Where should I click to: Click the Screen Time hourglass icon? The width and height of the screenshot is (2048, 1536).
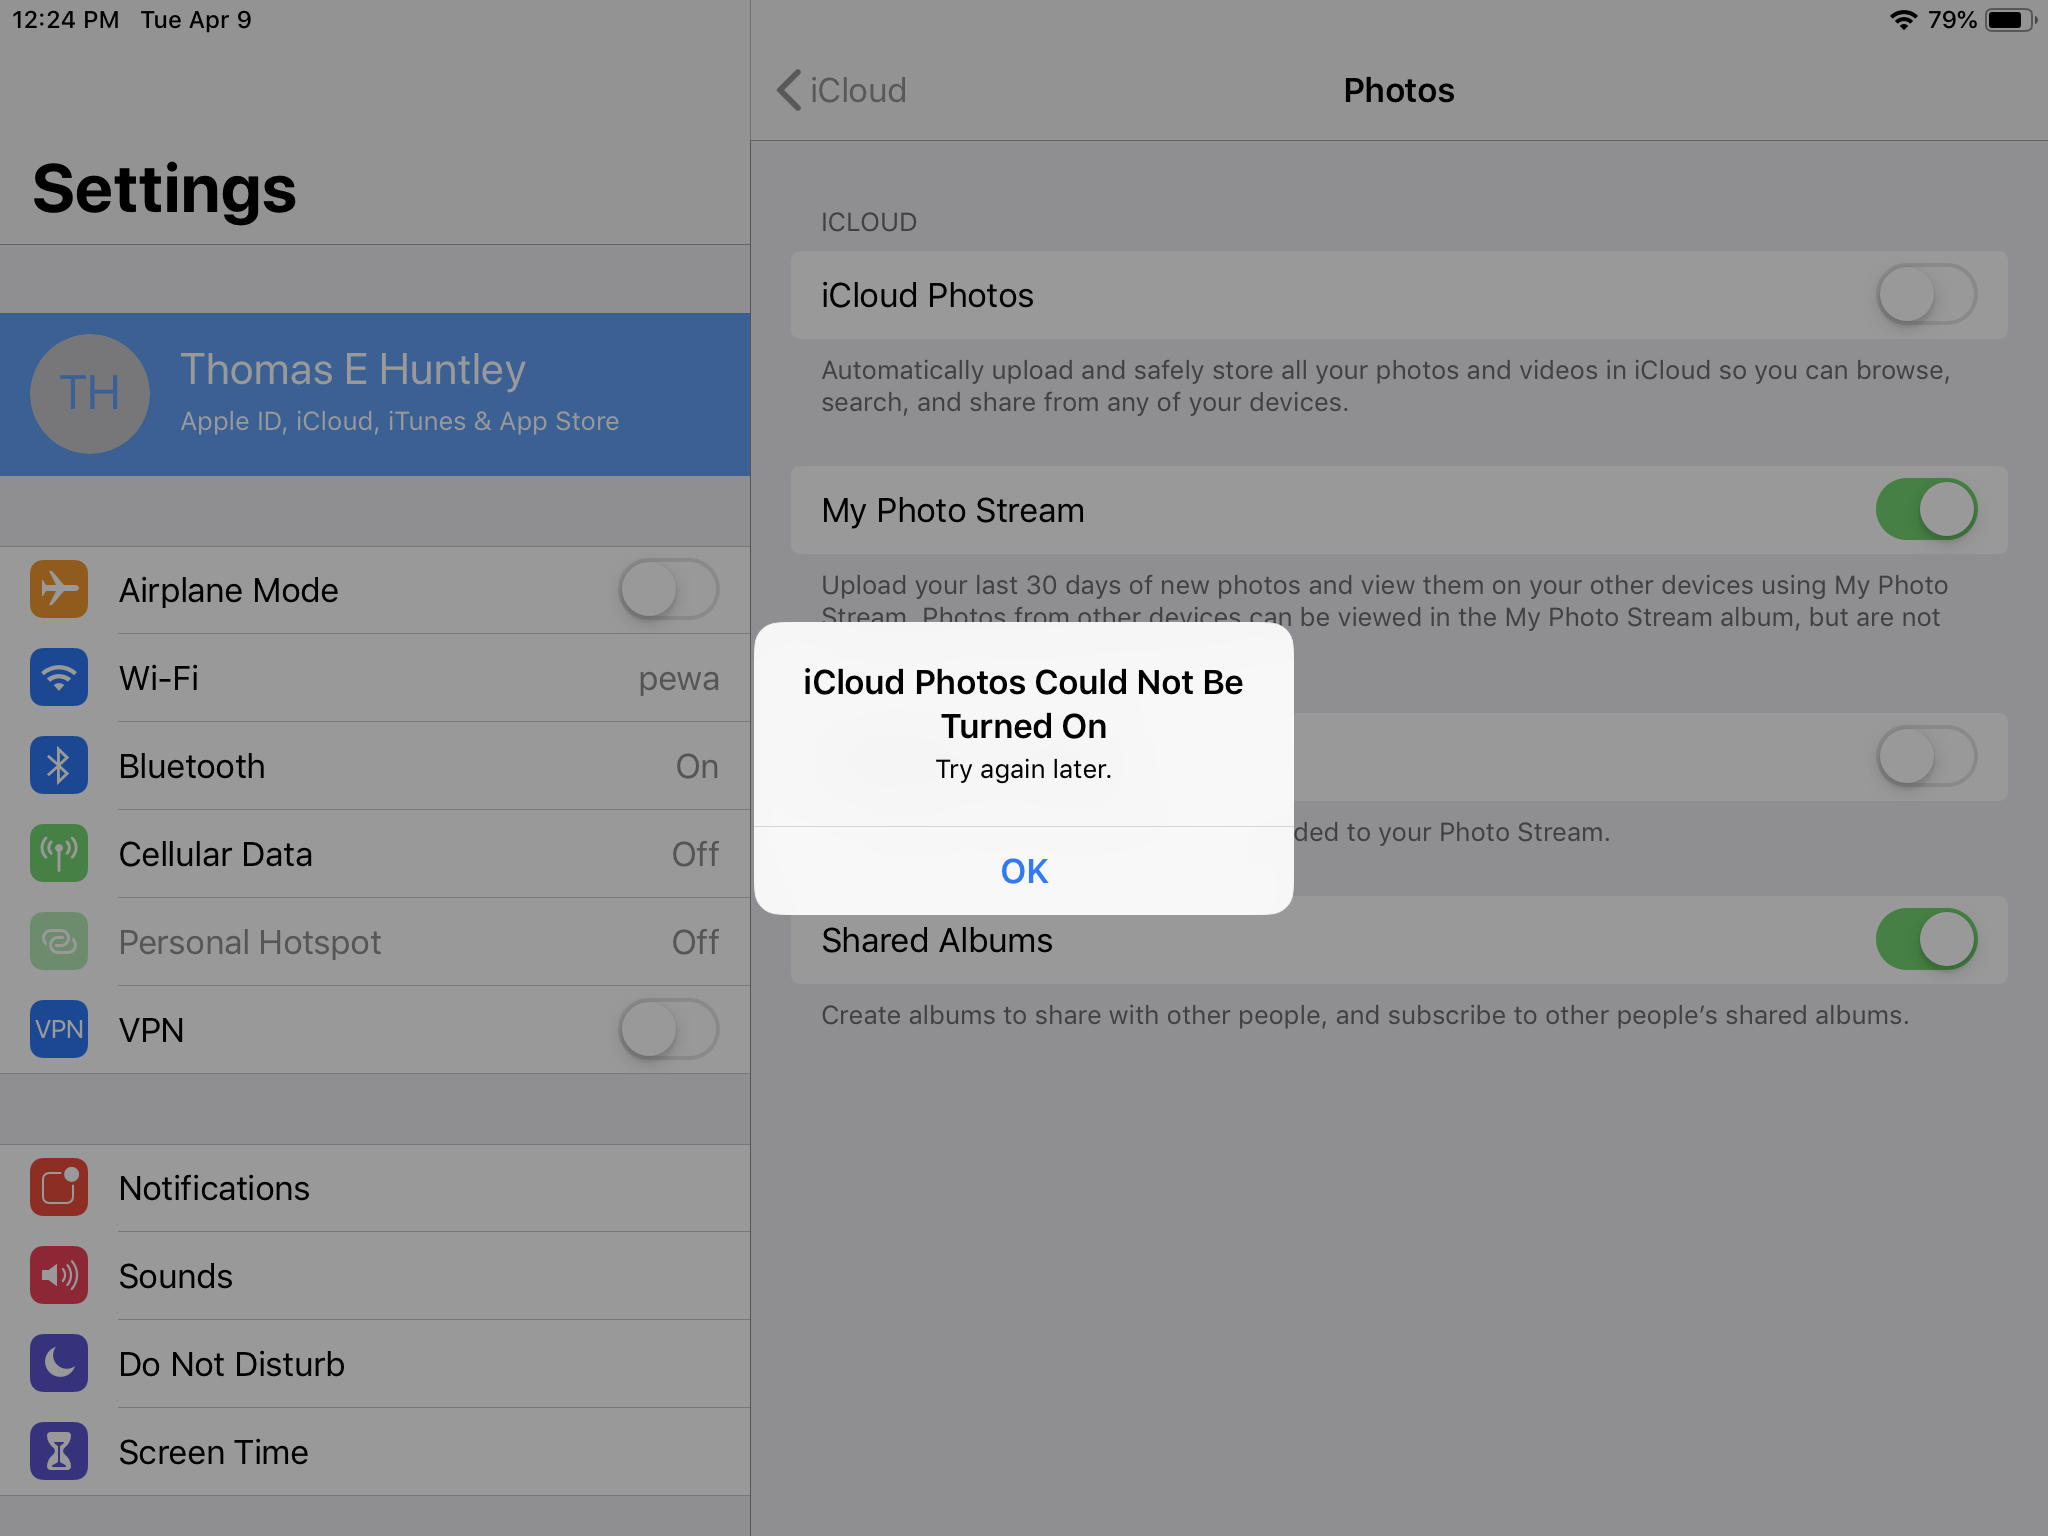pyautogui.click(x=59, y=1452)
